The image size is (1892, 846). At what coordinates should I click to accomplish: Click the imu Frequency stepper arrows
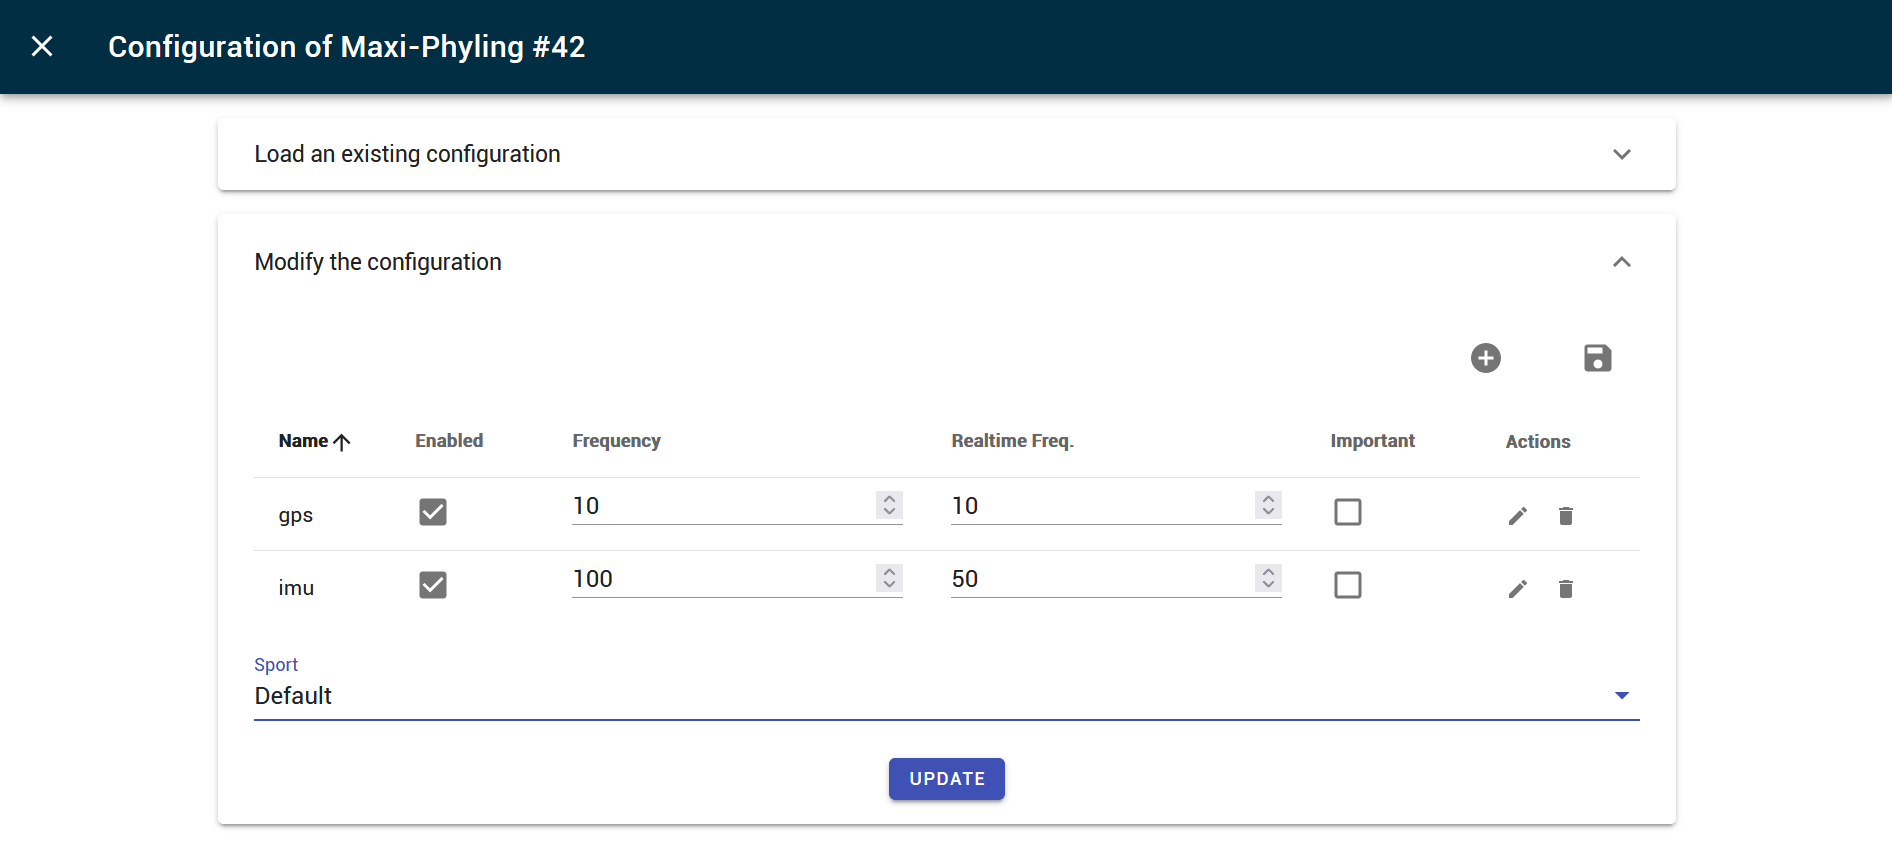tap(889, 578)
